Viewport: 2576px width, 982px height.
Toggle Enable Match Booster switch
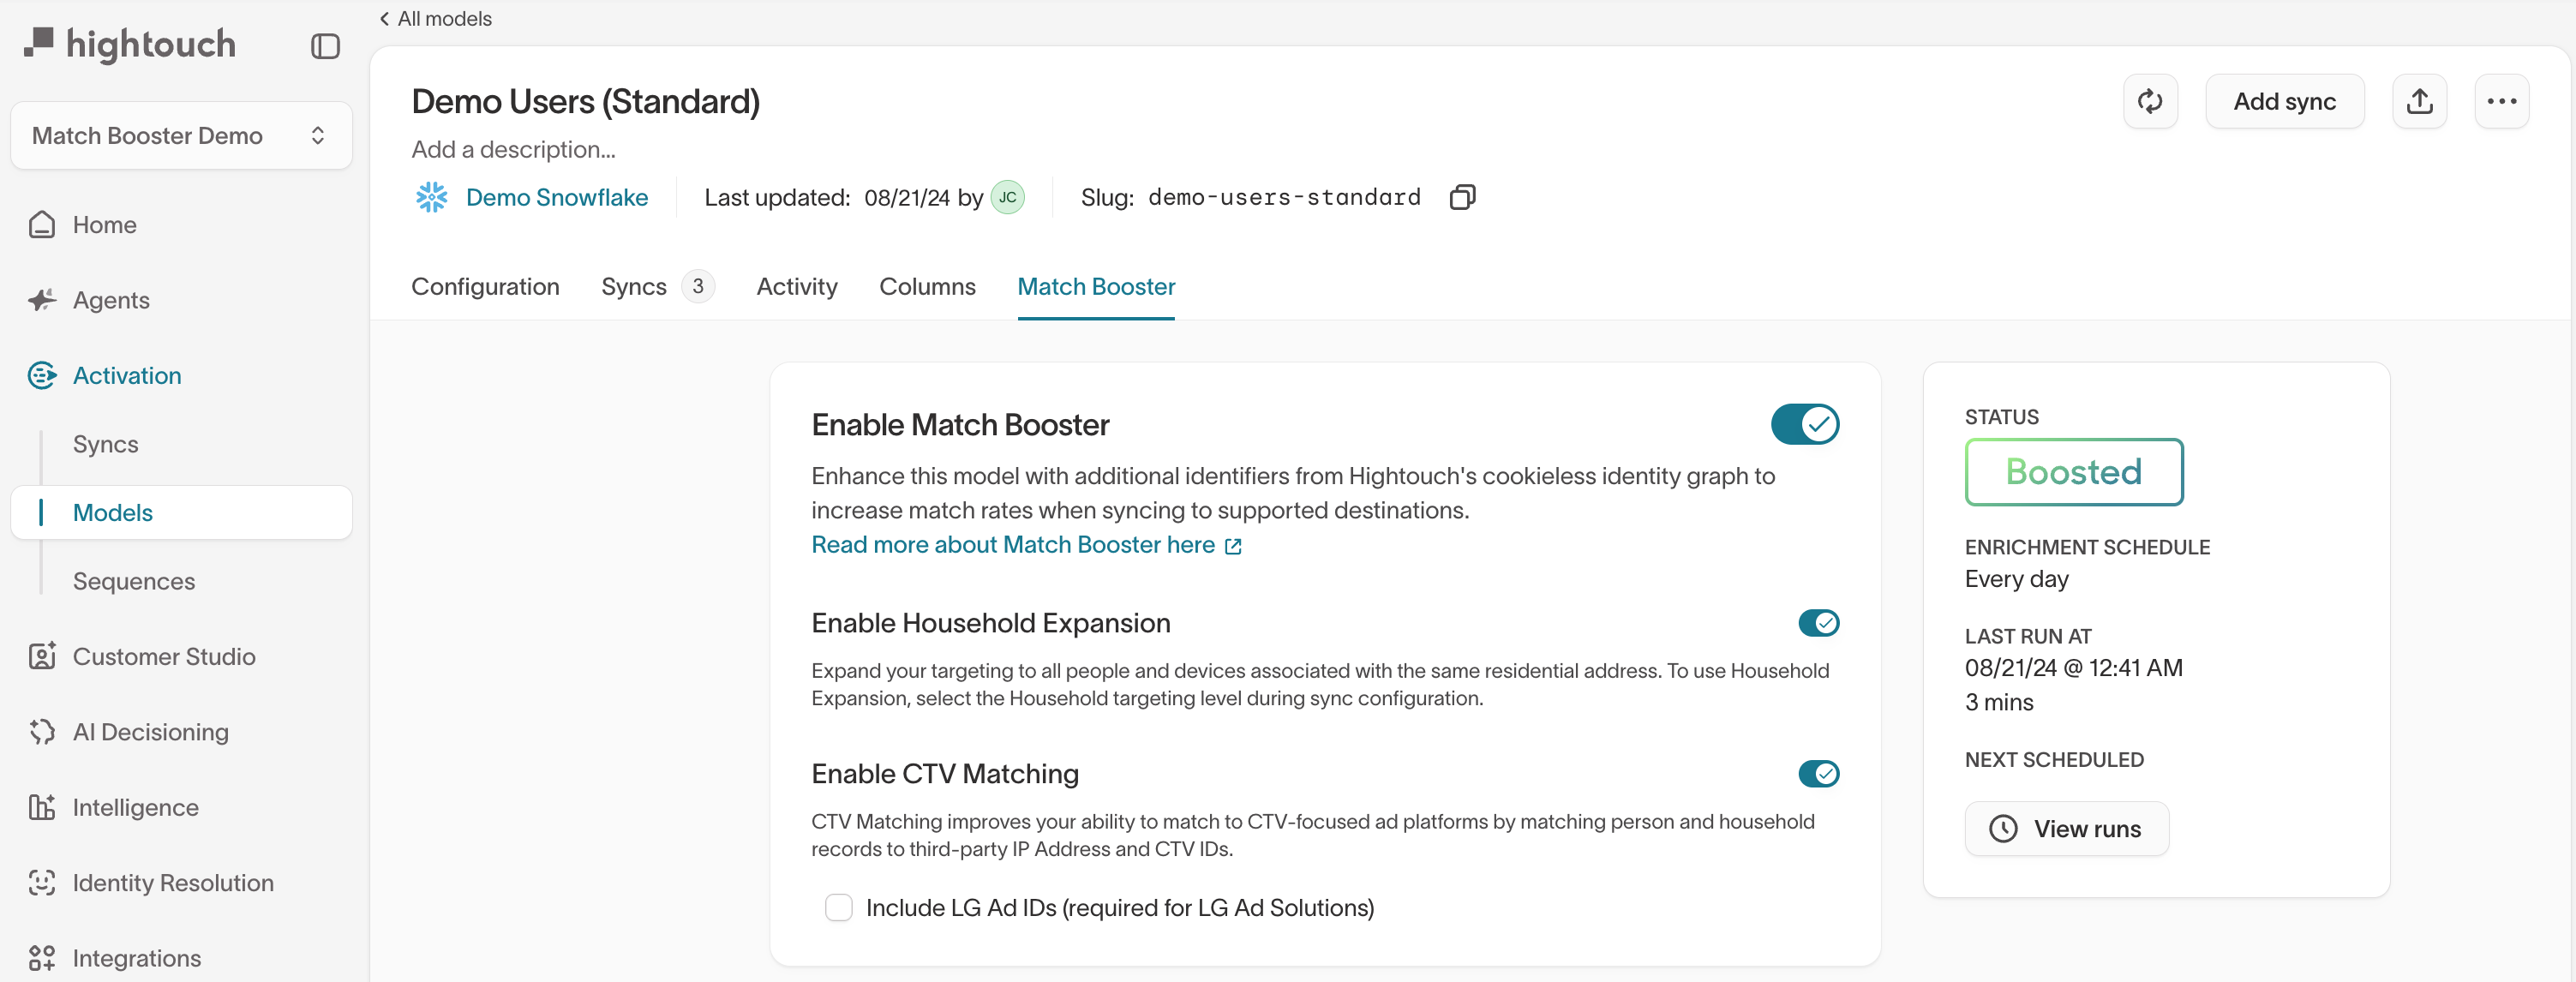tap(1805, 424)
